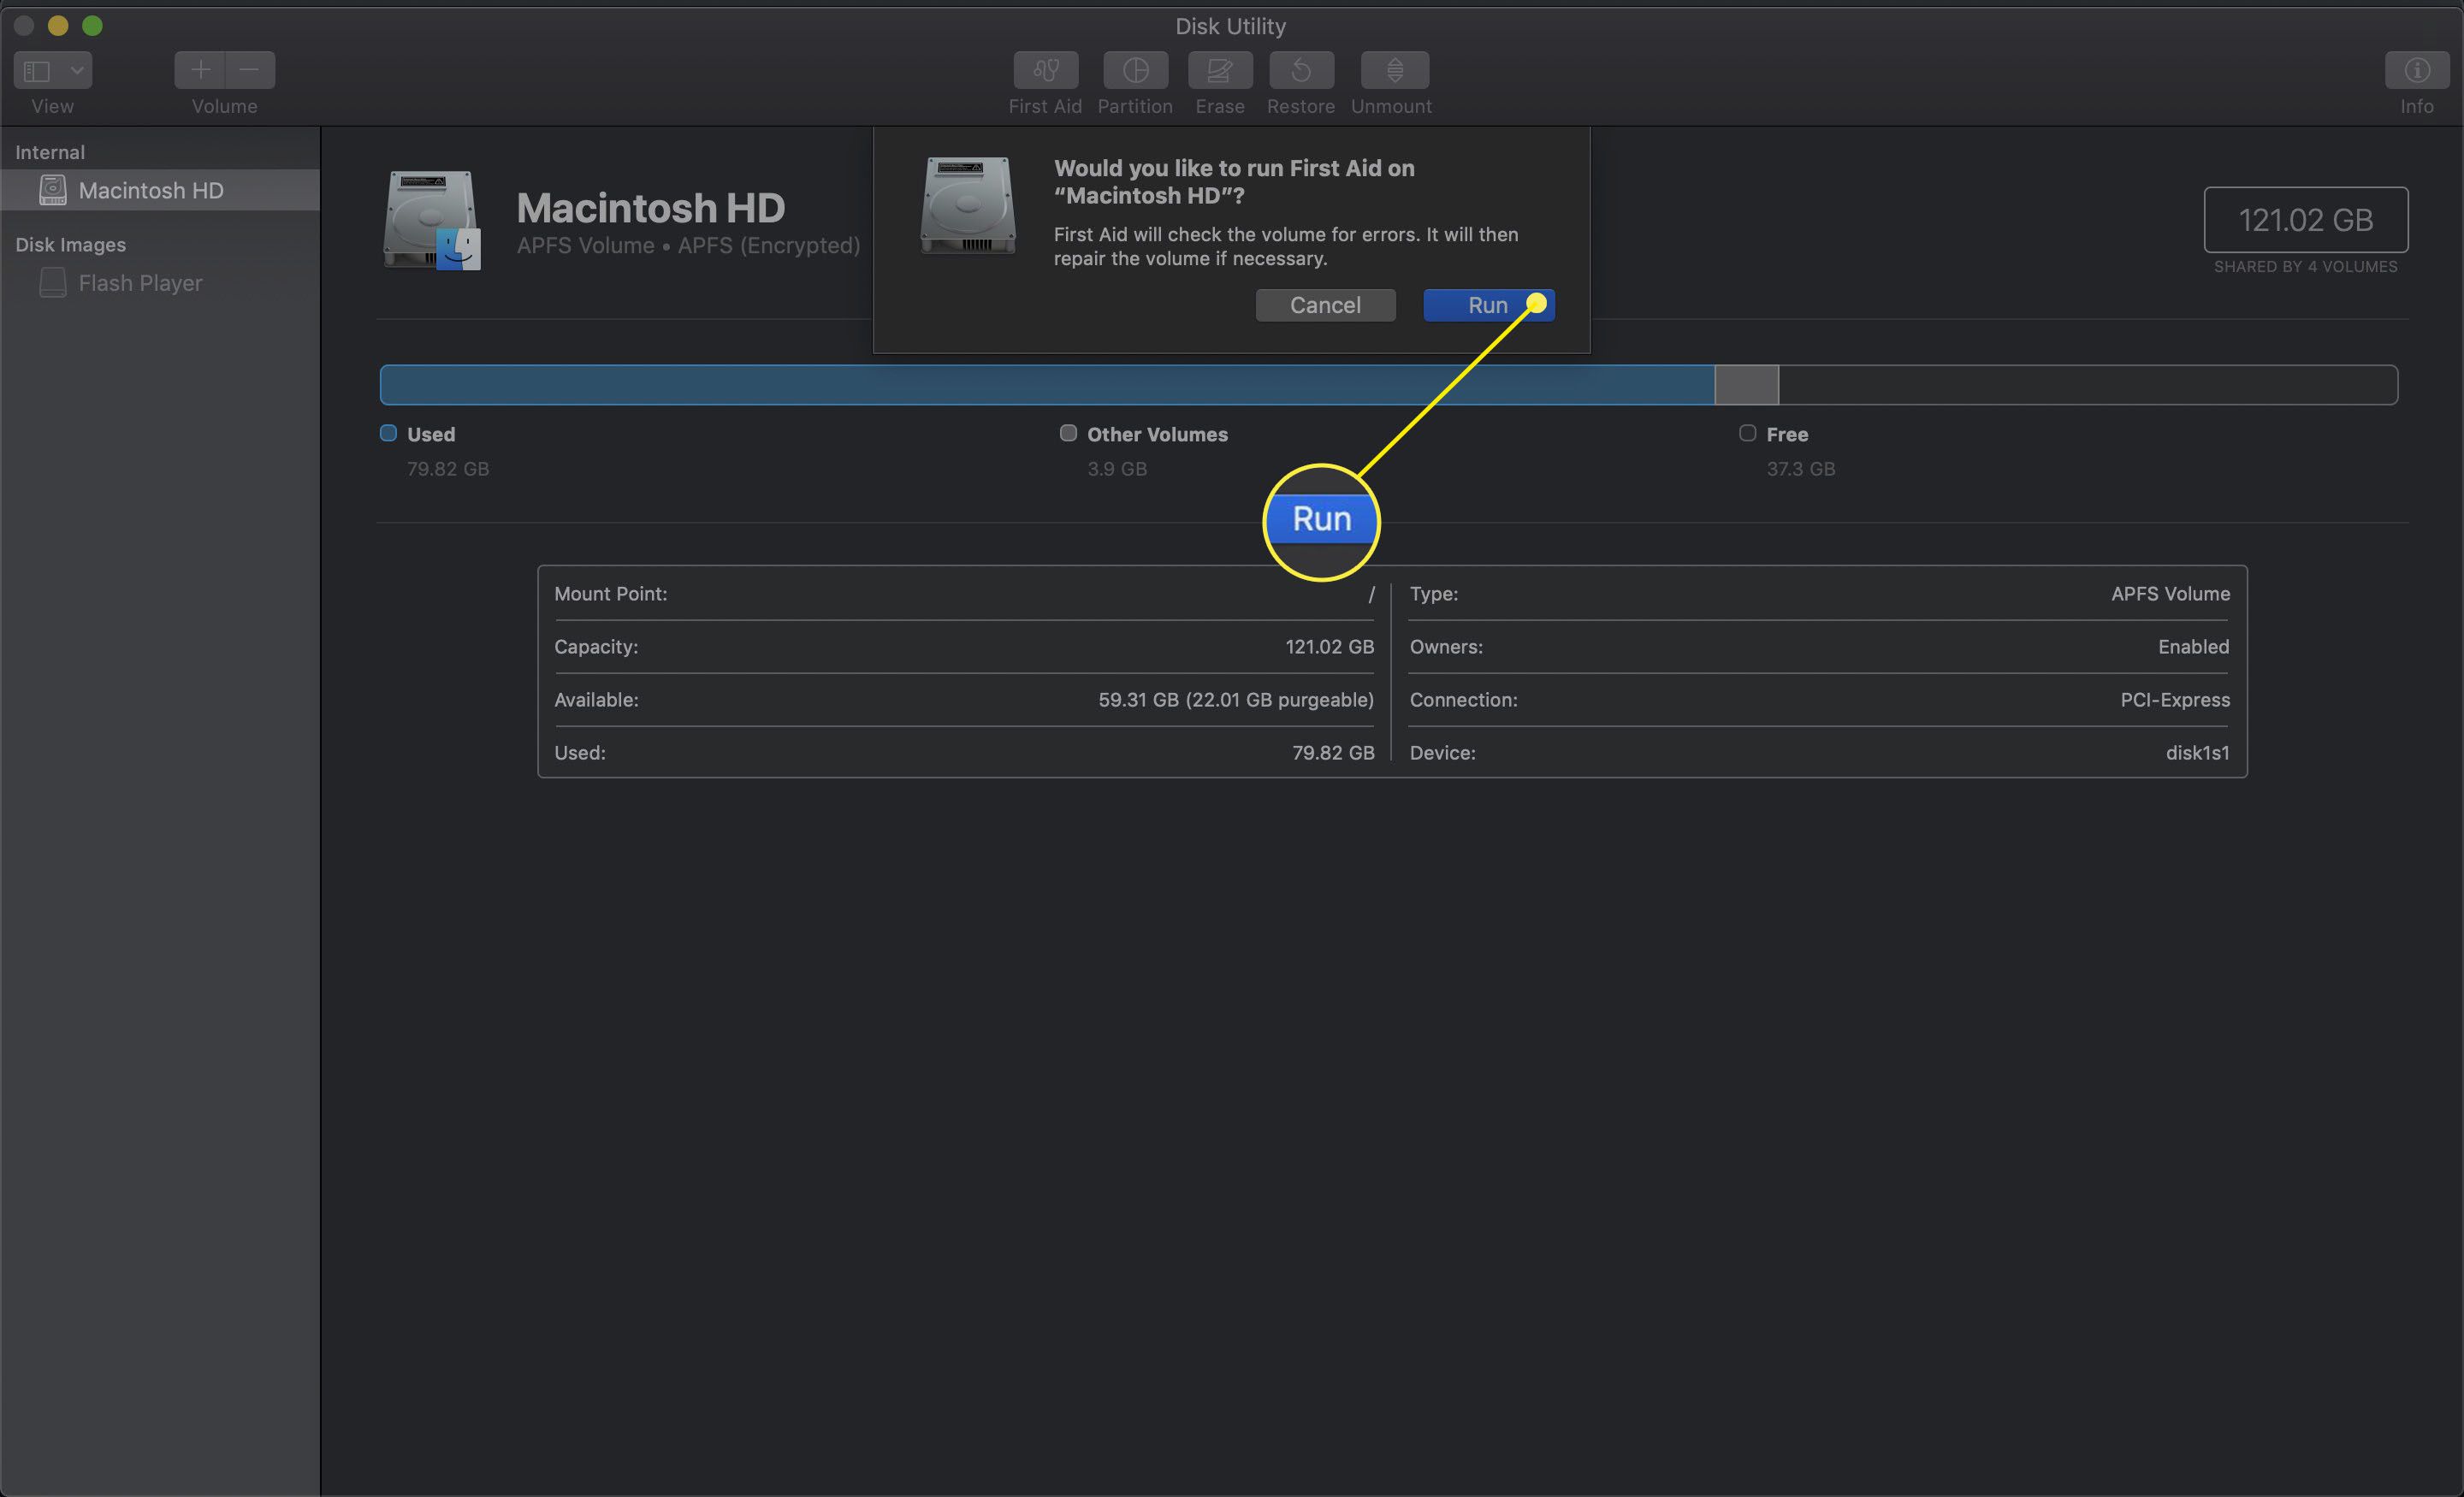Screen dimensions: 2464x1497
Task: Click the Macintosh HD sidebar drive icon
Action: click(x=52, y=190)
